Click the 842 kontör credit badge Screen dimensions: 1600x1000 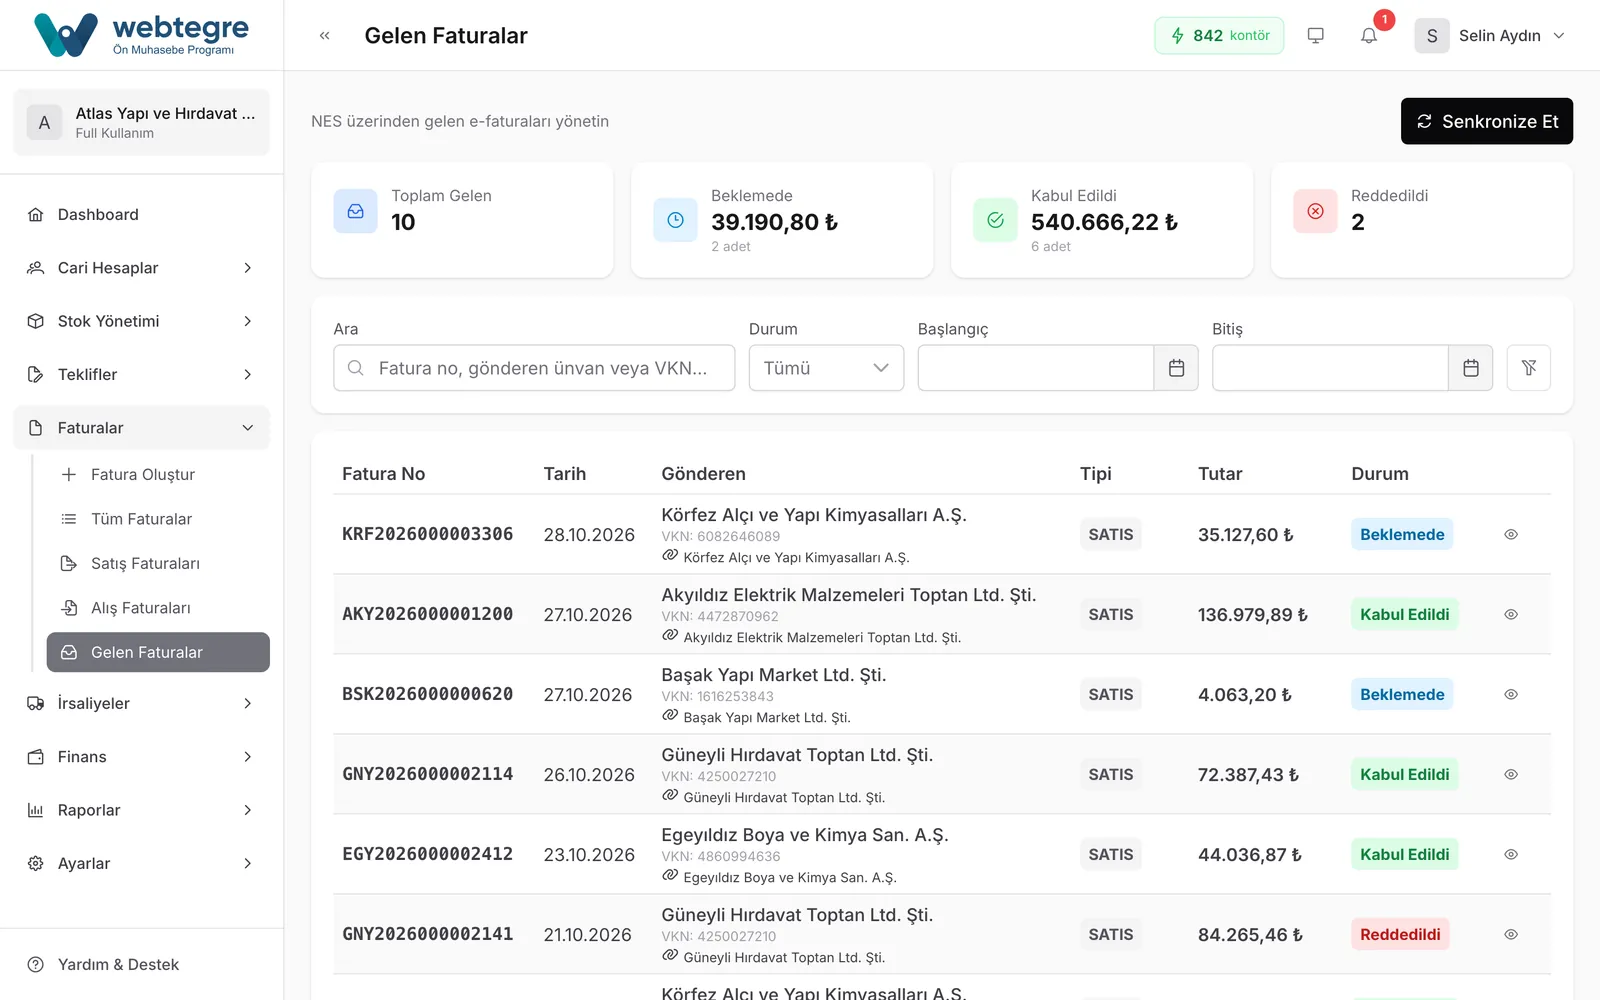(x=1219, y=35)
